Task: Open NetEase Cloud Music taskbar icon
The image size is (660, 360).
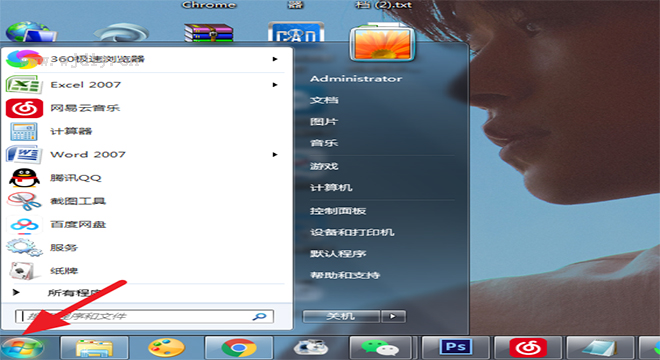Action: [528, 348]
